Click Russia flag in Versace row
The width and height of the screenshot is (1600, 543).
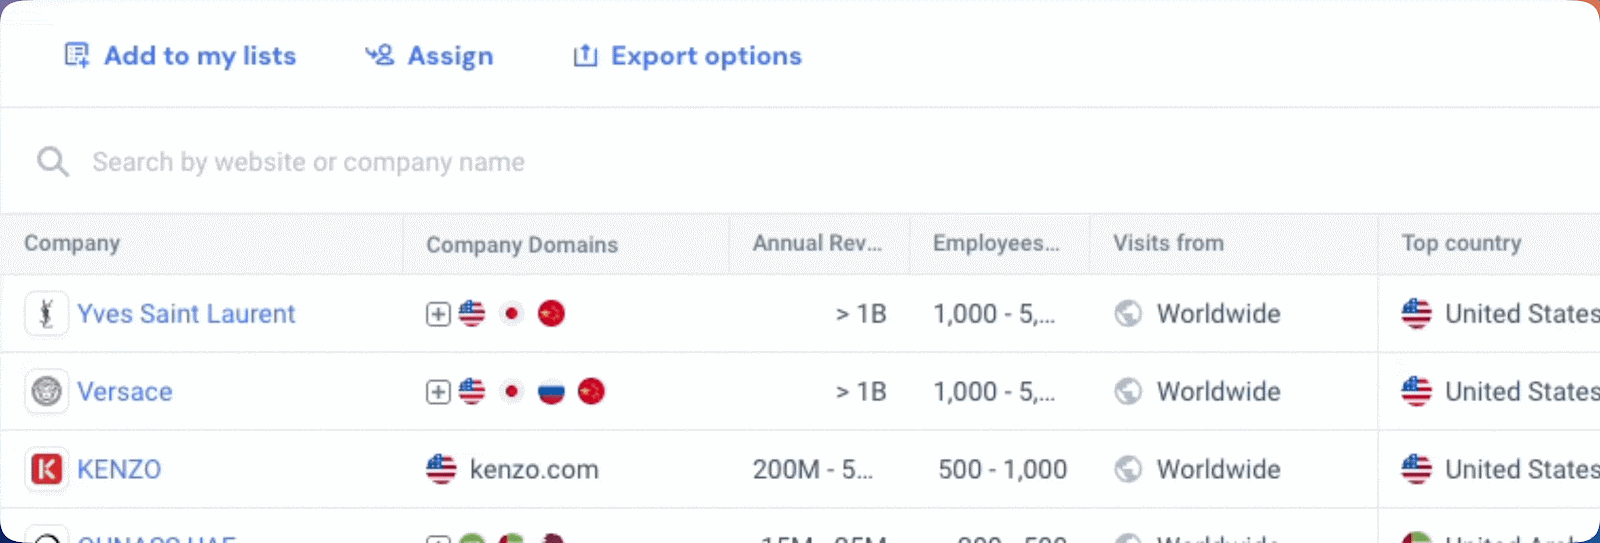click(x=551, y=391)
